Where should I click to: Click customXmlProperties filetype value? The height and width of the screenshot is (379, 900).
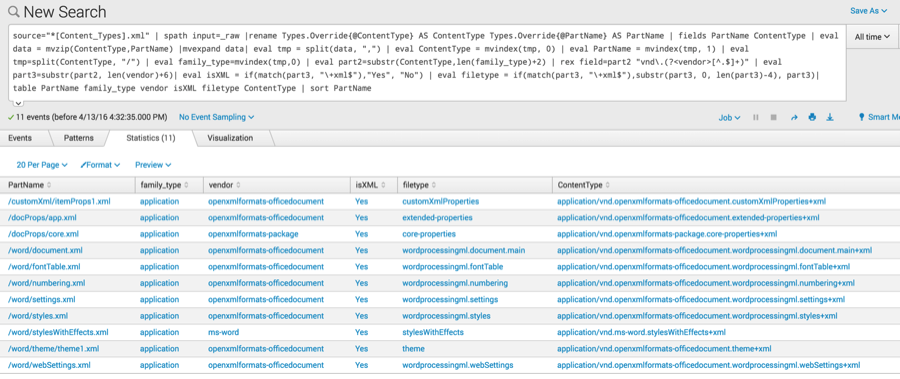point(441,202)
